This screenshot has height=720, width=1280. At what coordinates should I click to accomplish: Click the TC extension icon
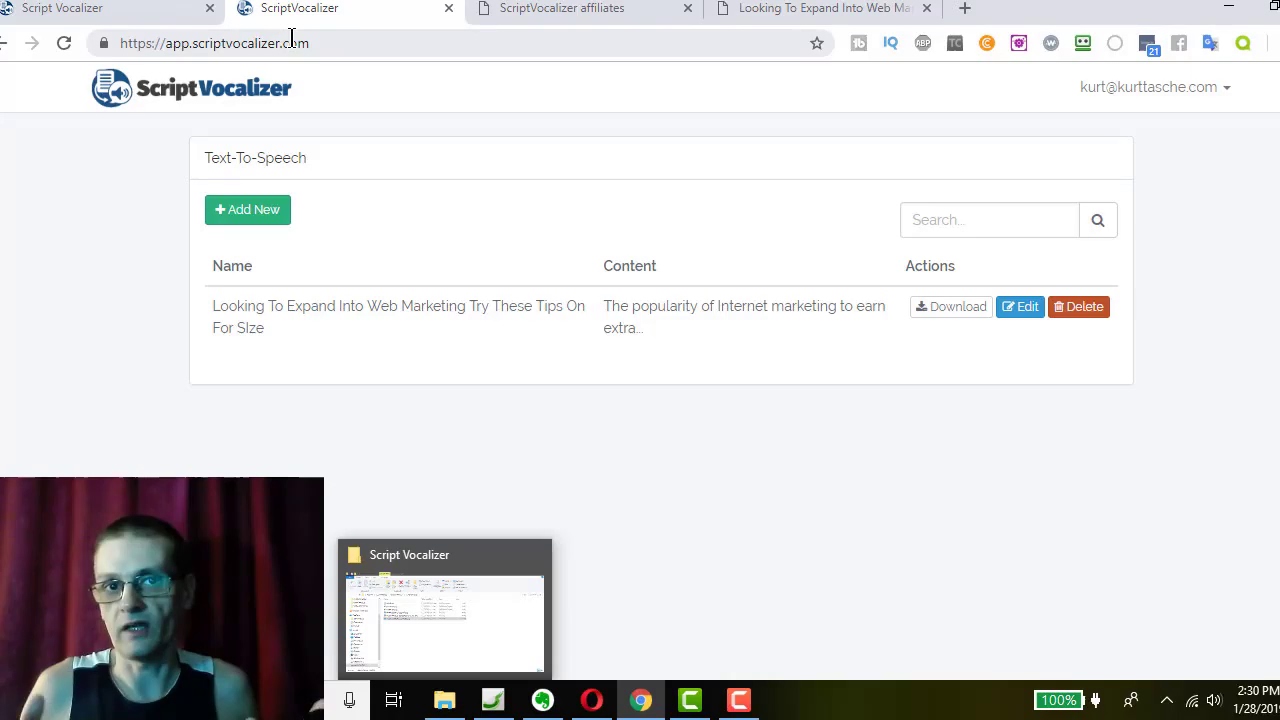[x=955, y=43]
